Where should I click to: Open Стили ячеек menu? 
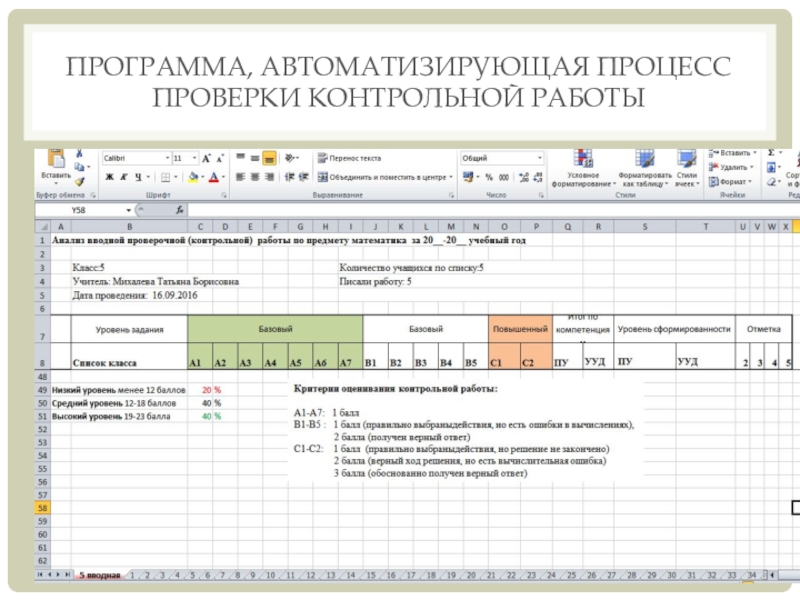[x=687, y=169]
